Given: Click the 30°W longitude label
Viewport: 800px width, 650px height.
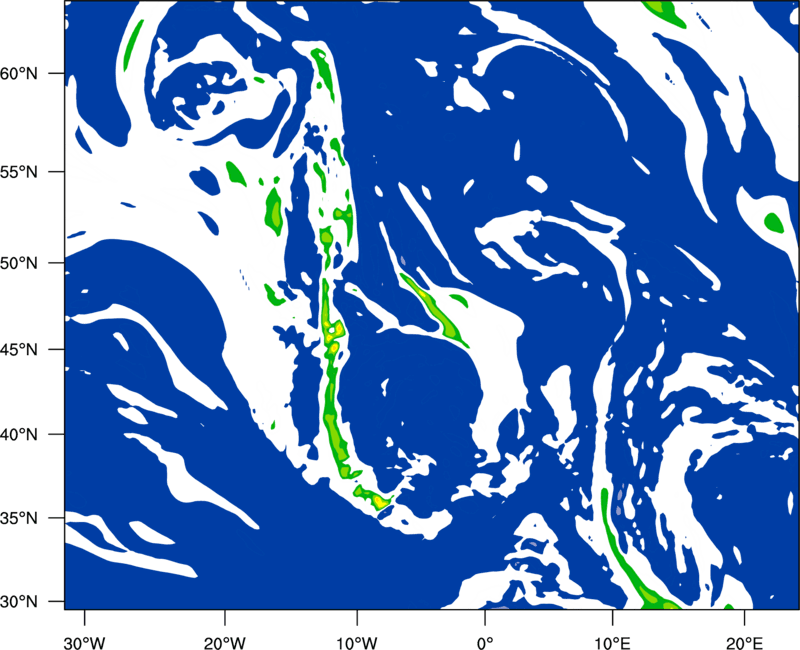Looking at the screenshot, I should tap(84, 643).
